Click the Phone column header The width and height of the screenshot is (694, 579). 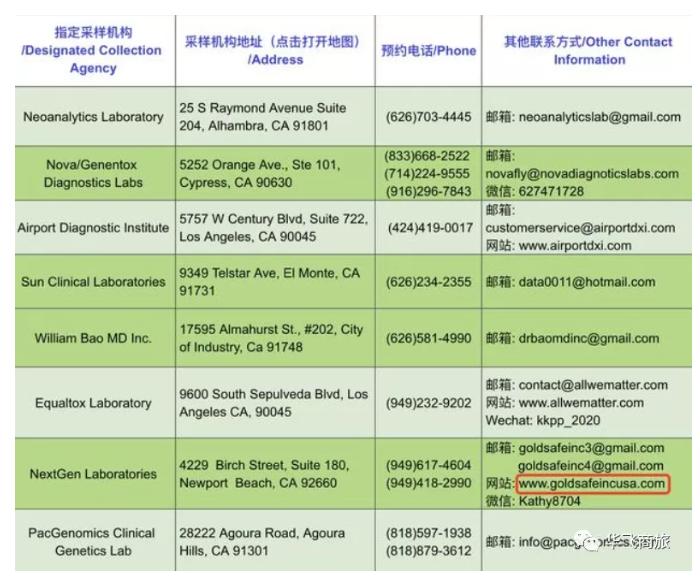(428, 50)
